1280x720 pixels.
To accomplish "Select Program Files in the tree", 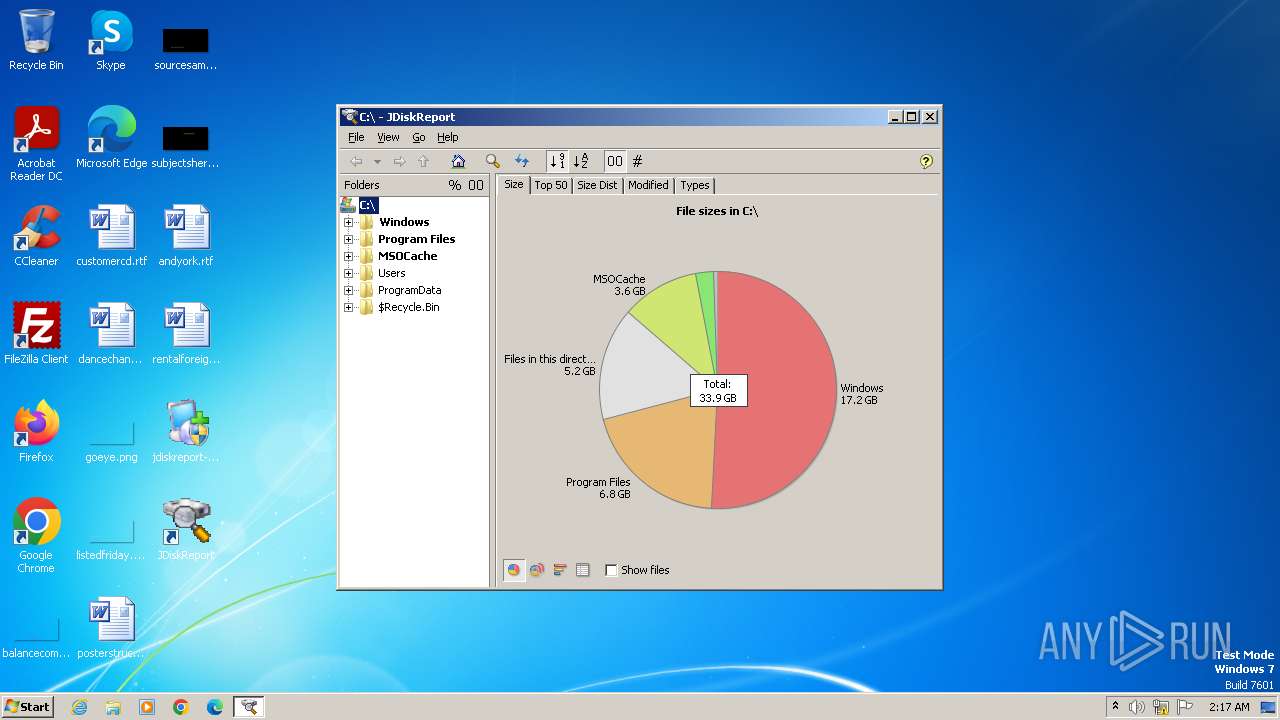I will pyautogui.click(x=416, y=239).
